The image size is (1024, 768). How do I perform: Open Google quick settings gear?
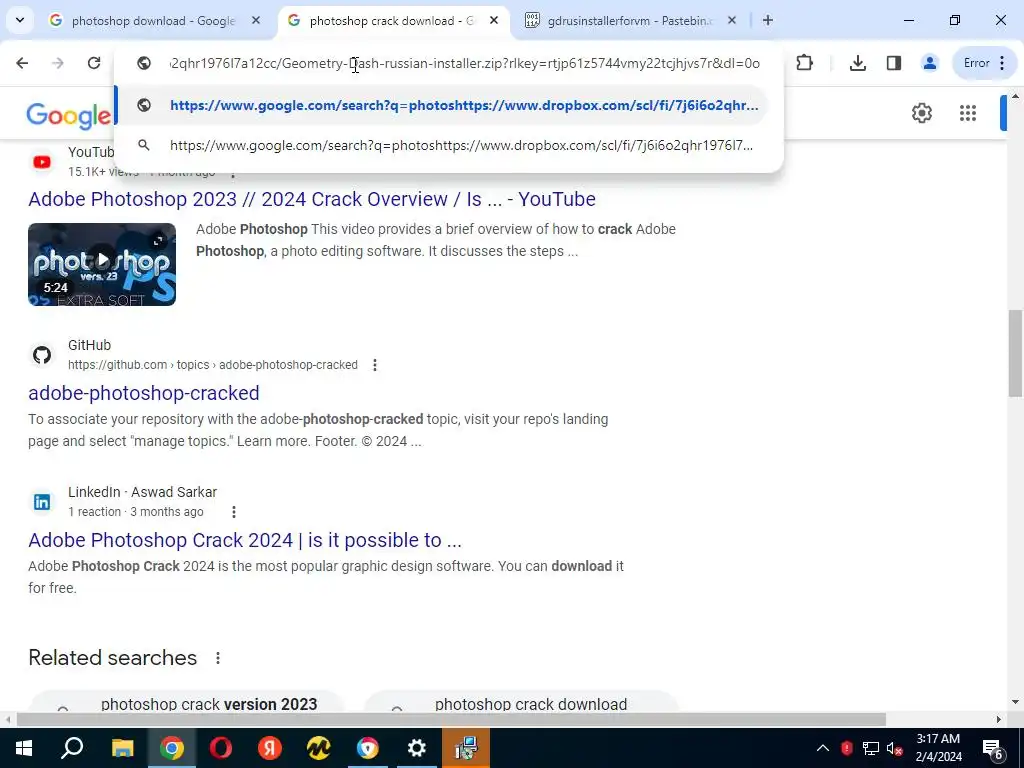921,113
